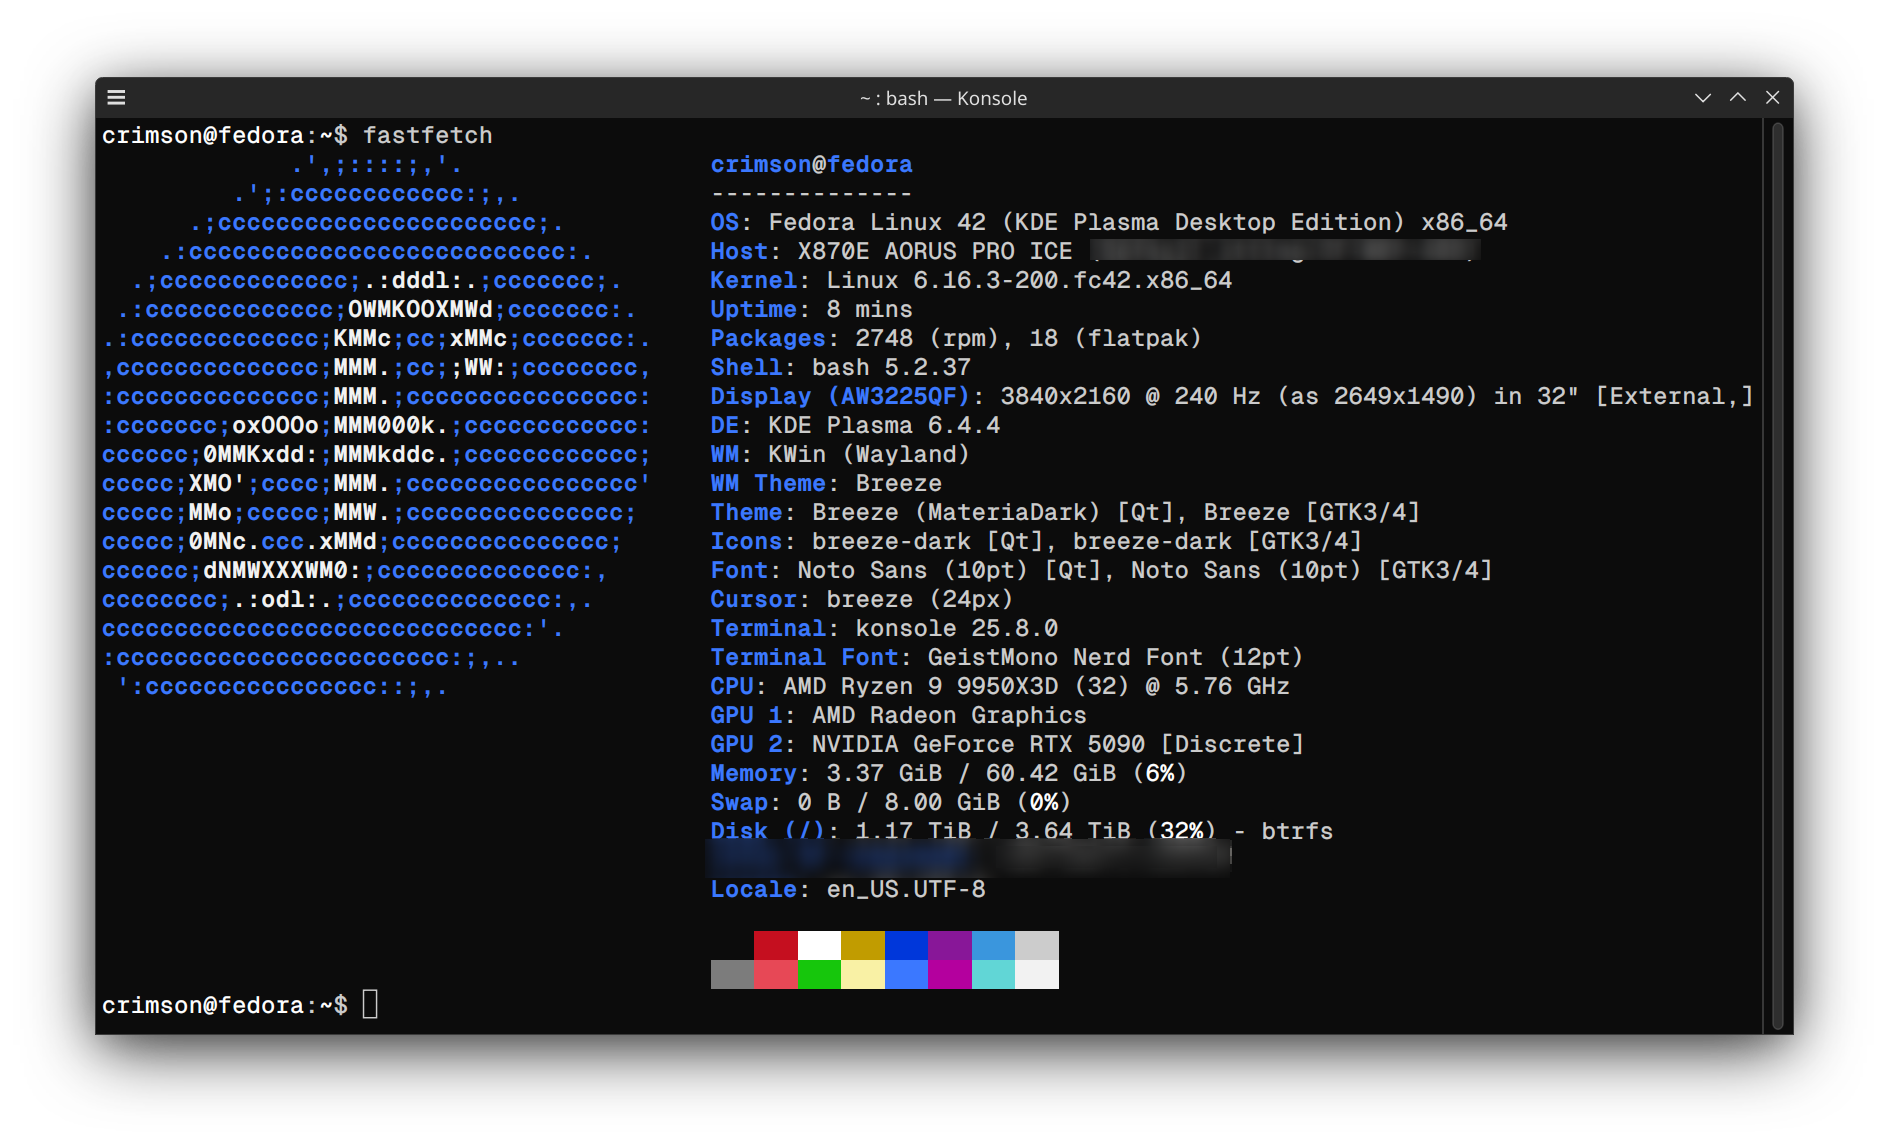Click the off-white block in bottom row
The image size is (1888, 1147).
[1037, 974]
